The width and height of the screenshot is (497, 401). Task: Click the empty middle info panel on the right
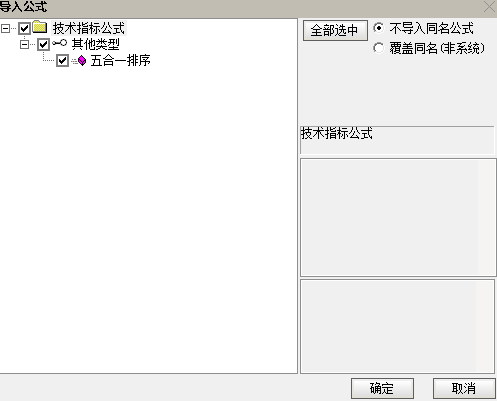pyautogui.click(x=397, y=217)
